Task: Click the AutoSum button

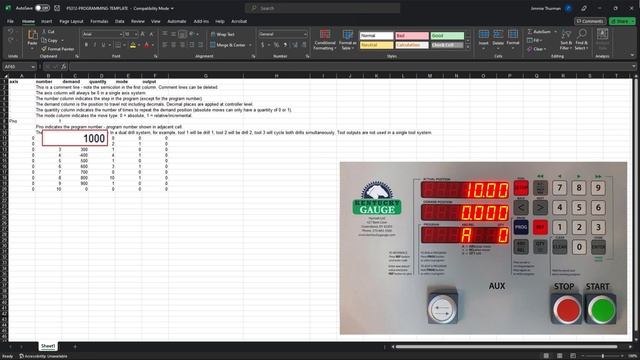Action: [540, 31]
